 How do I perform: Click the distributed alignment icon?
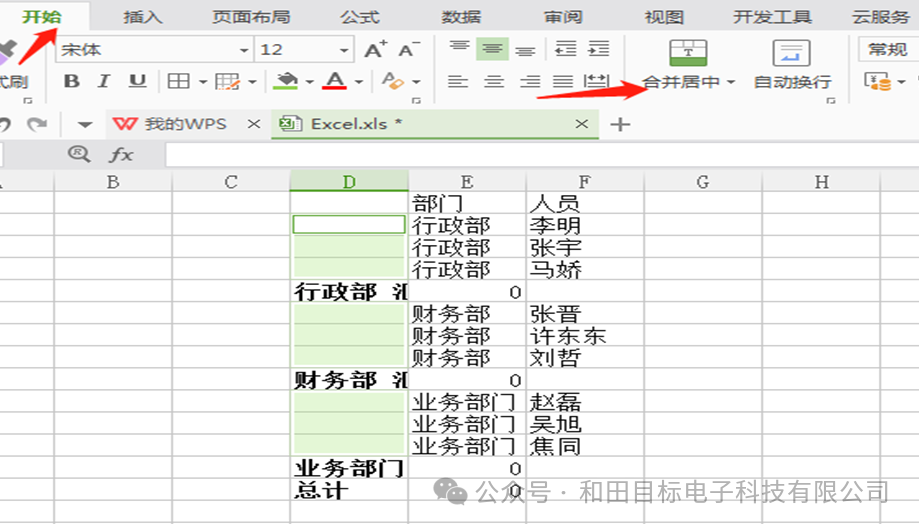[x=597, y=81]
